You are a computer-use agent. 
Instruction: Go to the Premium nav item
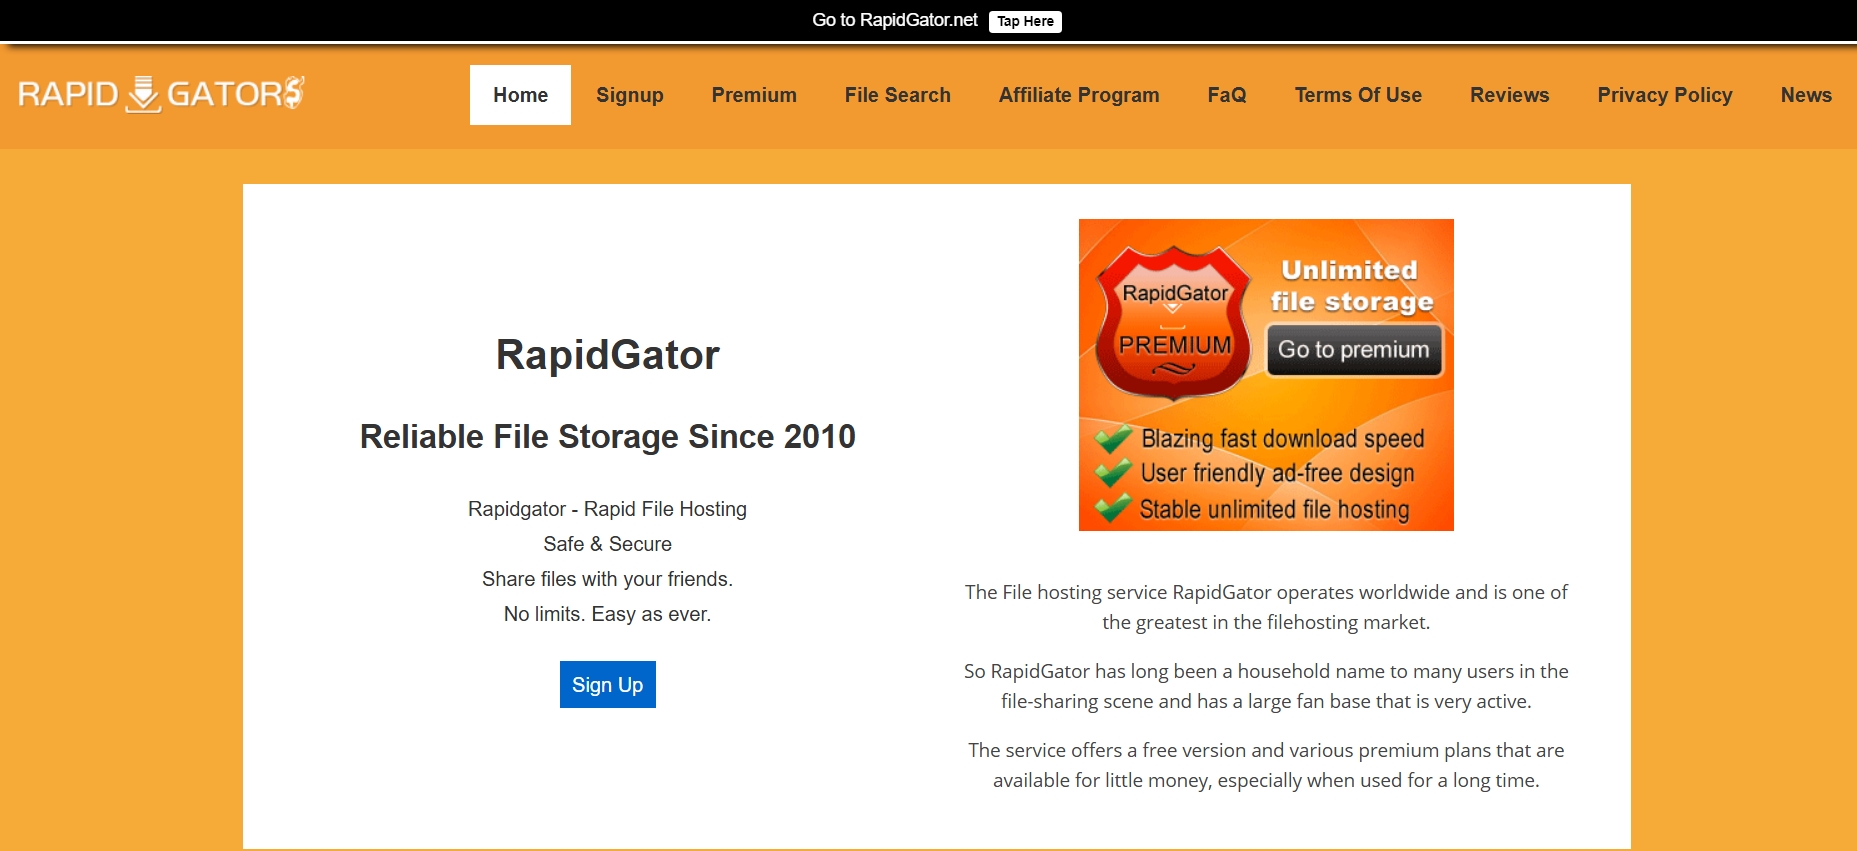754,95
